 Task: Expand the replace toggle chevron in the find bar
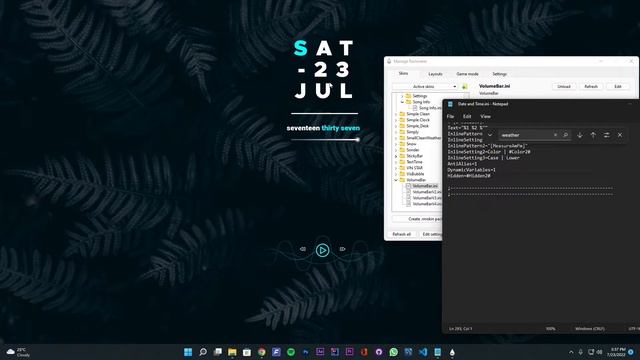click(x=490, y=135)
